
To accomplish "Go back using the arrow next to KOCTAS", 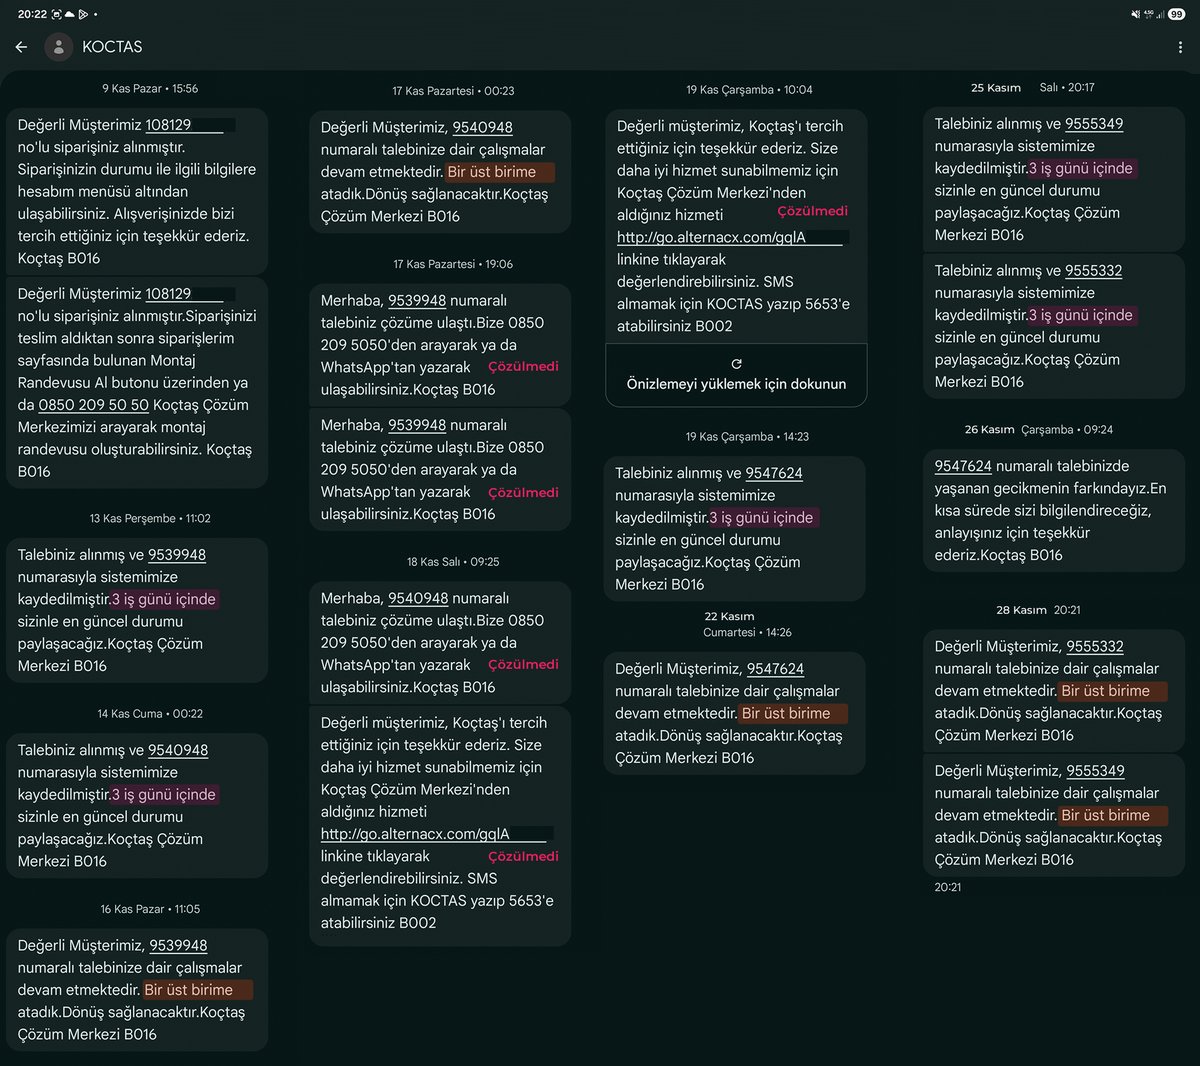I will [x=21, y=47].
